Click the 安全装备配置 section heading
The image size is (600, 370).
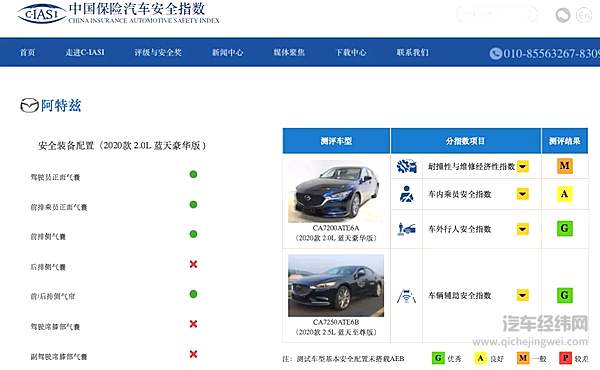tap(122, 145)
